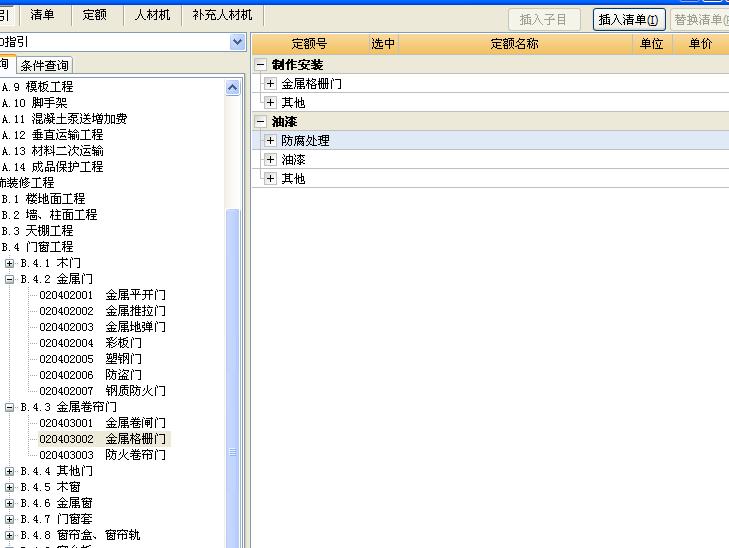The height and width of the screenshot is (548, 729).
Task: Collapse tree node B.4.3 金属卷帘门
Action: tap(9, 408)
